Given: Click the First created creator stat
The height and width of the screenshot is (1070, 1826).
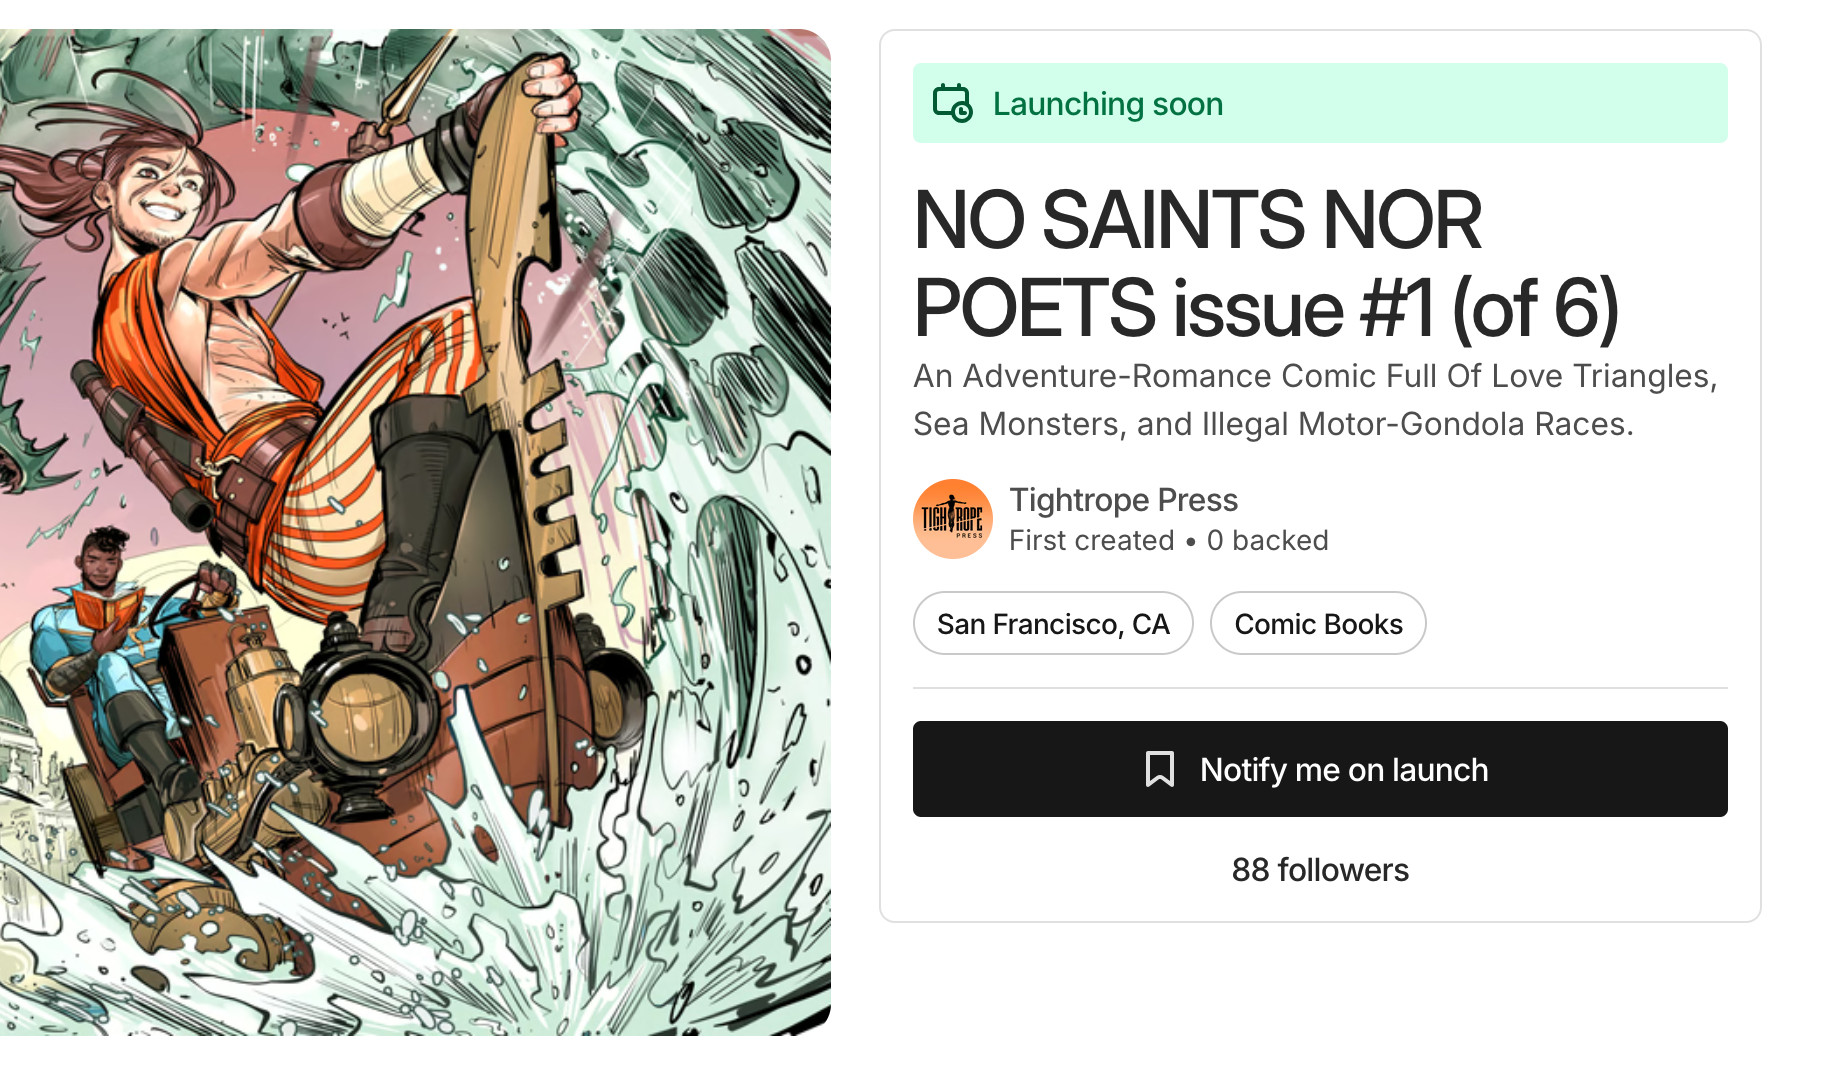Looking at the screenshot, I should coord(1091,541).
